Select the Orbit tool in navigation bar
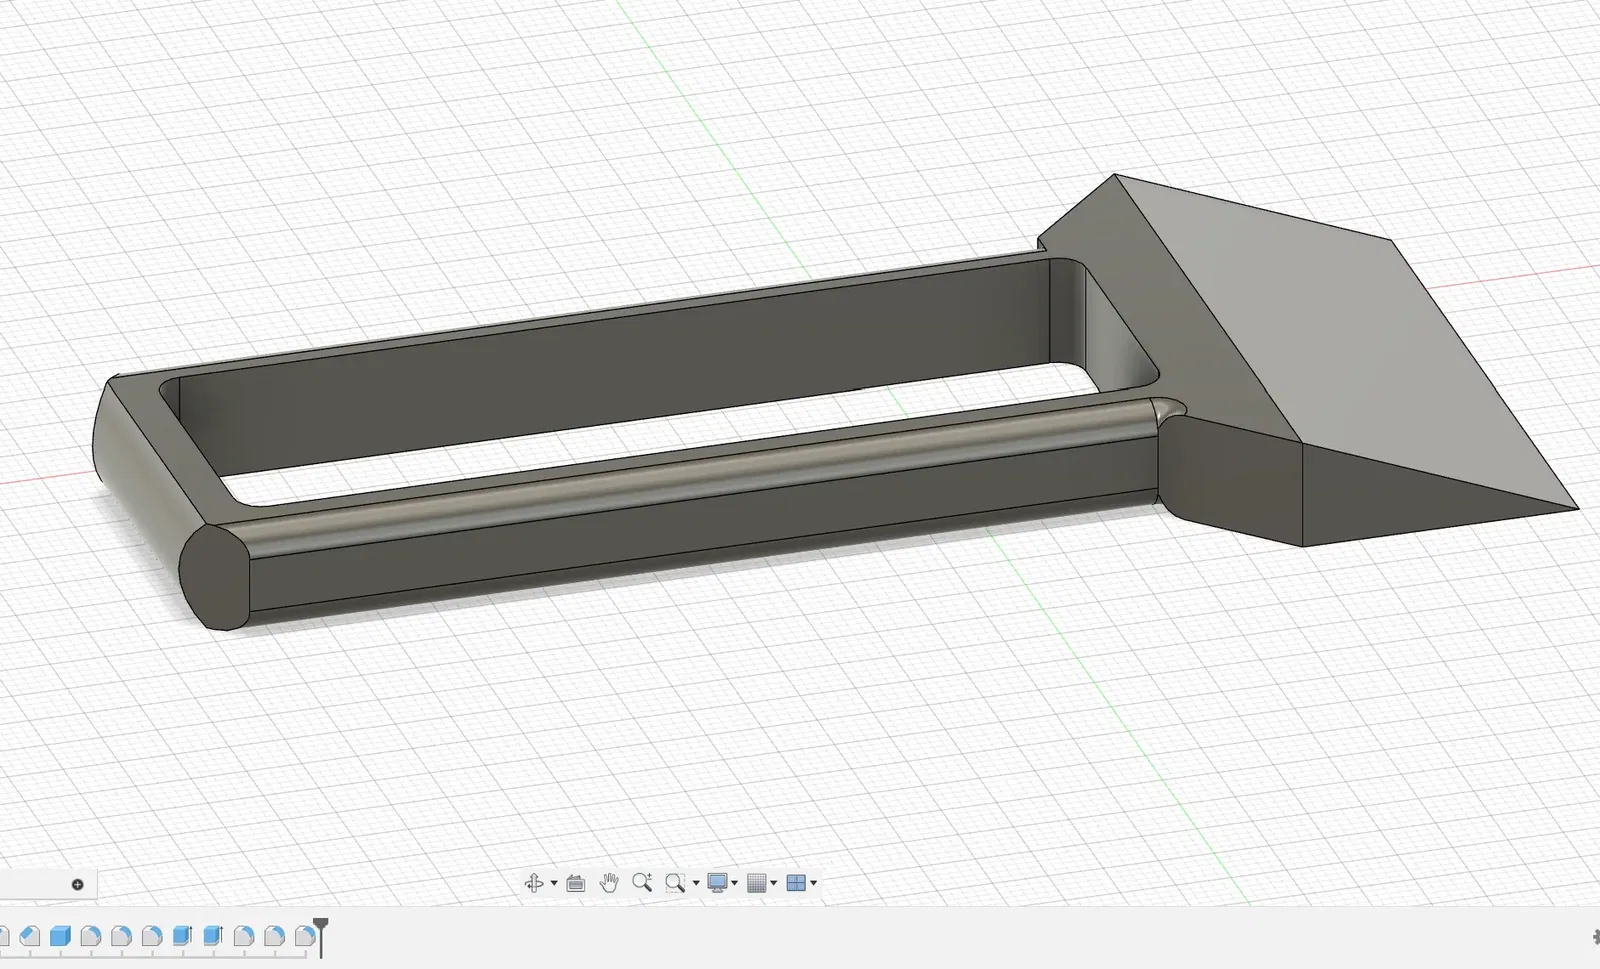 tap(534, 883)
